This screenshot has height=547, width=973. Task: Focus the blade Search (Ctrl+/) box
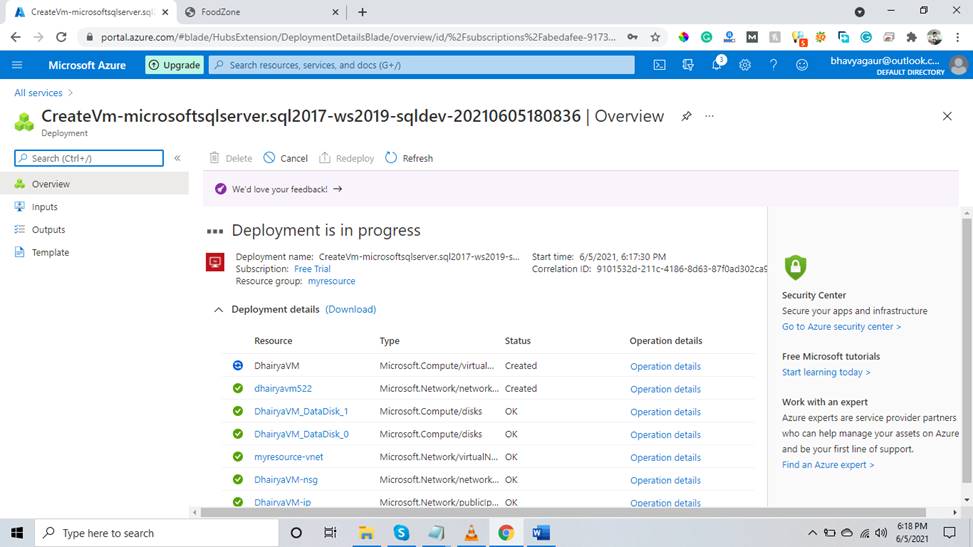89,158
